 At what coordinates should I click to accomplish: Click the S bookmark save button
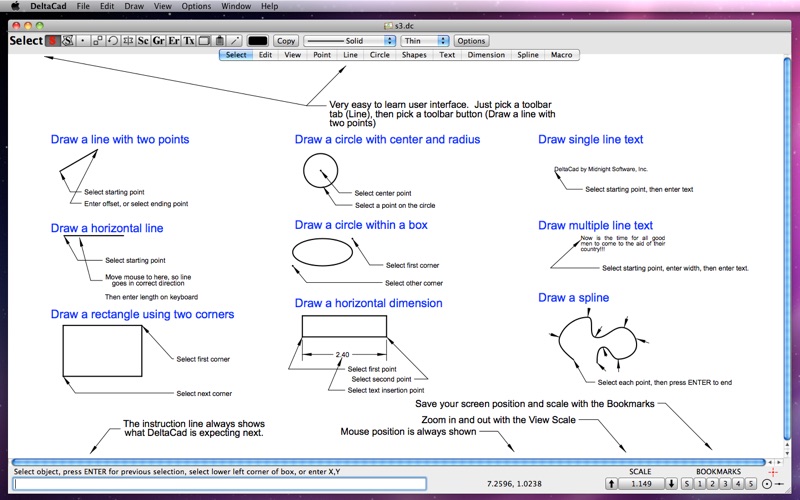[x=688, y=484]
